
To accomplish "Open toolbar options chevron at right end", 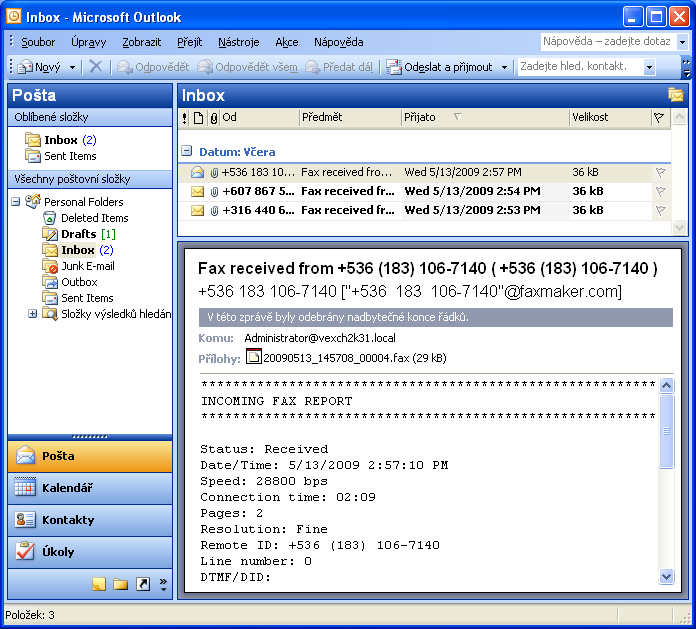I will click(687, 67).
